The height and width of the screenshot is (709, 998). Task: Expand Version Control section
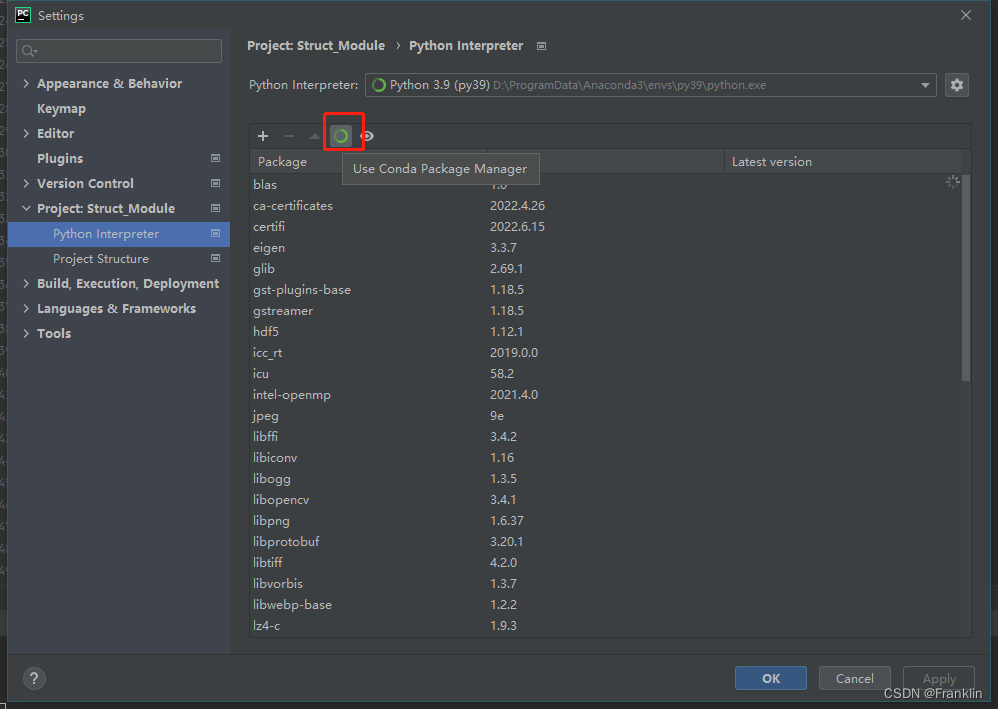(26, 183)
